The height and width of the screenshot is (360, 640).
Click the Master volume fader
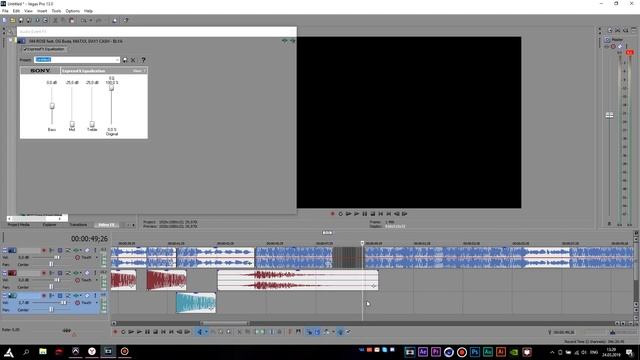point(609,116)
